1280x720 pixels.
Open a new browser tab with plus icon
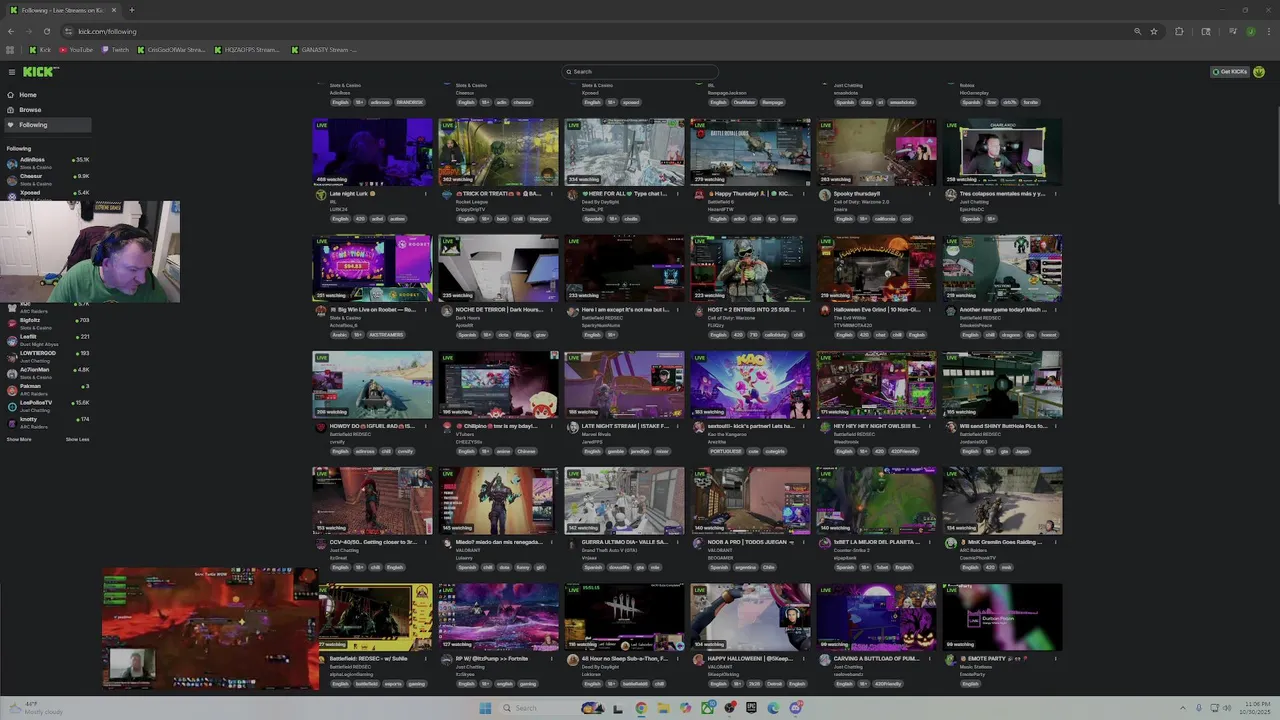(x=131, y=10)
